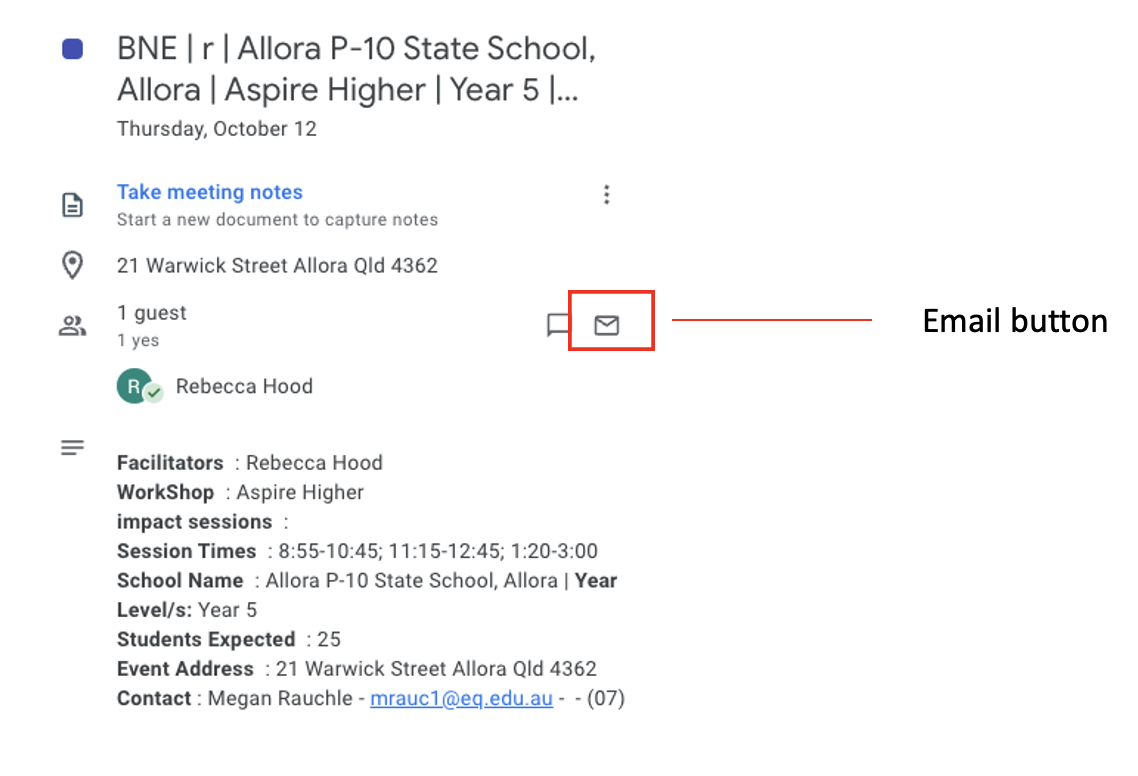Click the green accepted checkmark badge
The image size is (1138, 776).
coord(154,393)
